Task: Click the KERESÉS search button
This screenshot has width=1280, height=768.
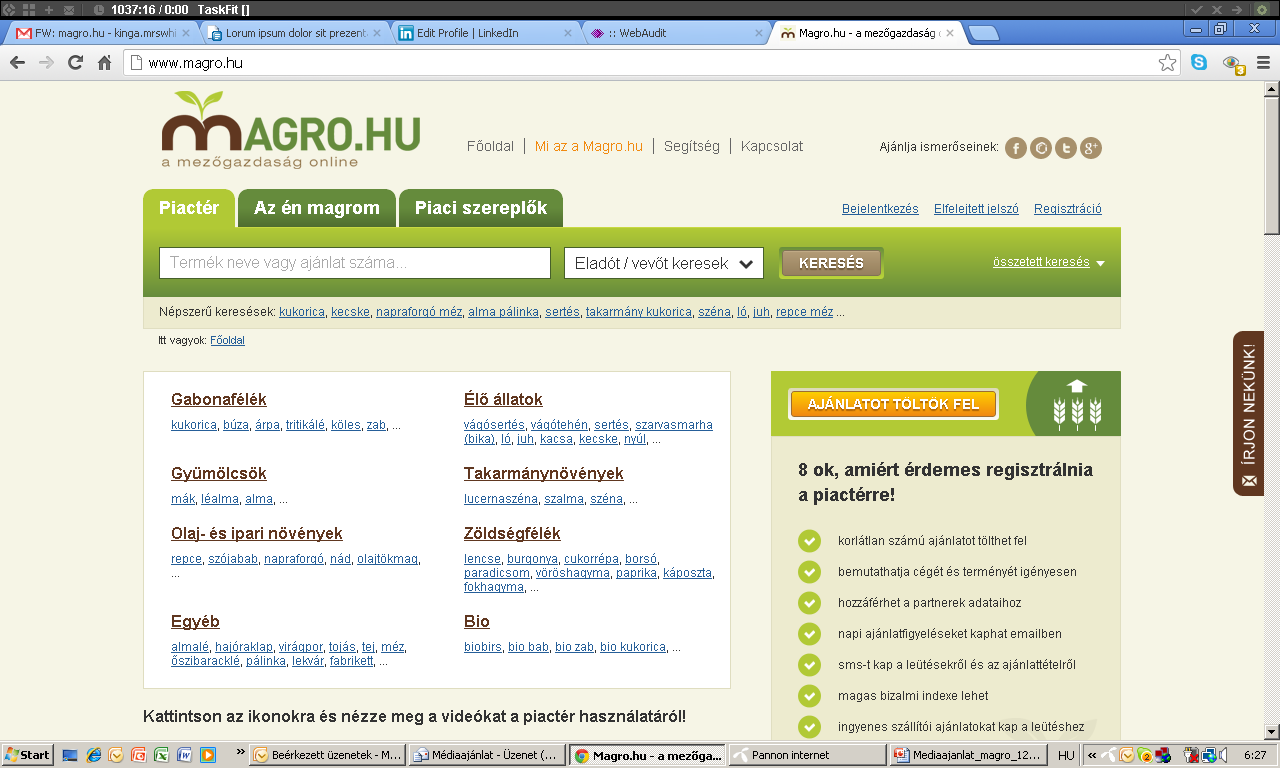Action: (831, 263)
